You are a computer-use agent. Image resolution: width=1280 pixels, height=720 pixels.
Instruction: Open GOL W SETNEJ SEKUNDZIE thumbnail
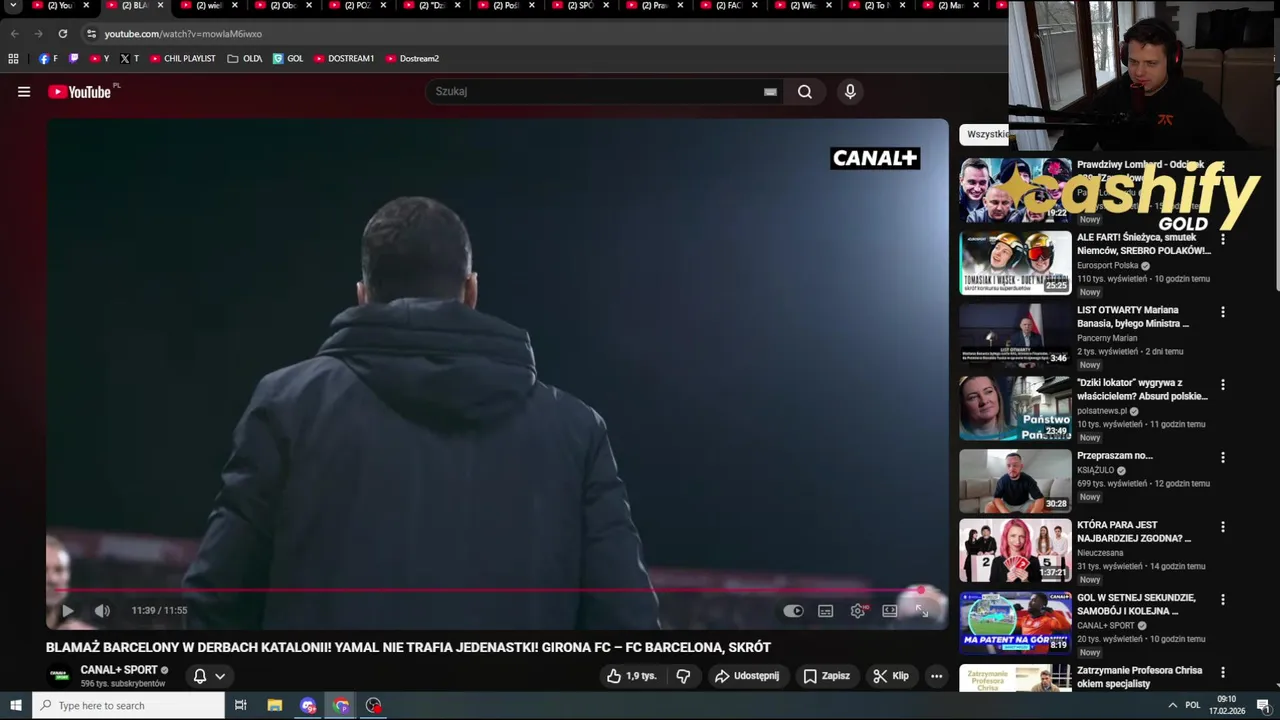pyautogui.click(x=1015, y=623)
